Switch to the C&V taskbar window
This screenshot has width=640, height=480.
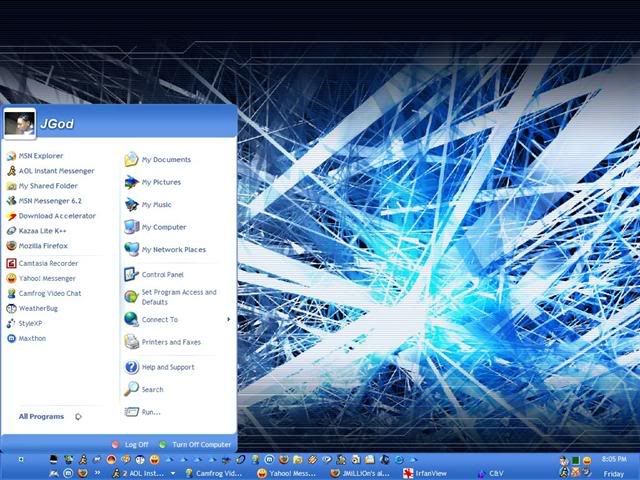pyautogui.click(x=491, y=473)
